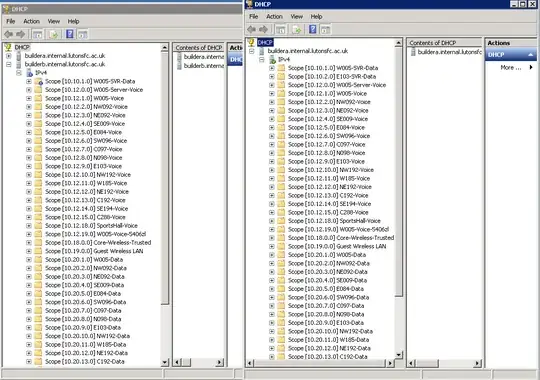
Task: Click folder icon of E103-SVR-Data scope, right window
Action: pyautogui.click(x=281, y=76)
